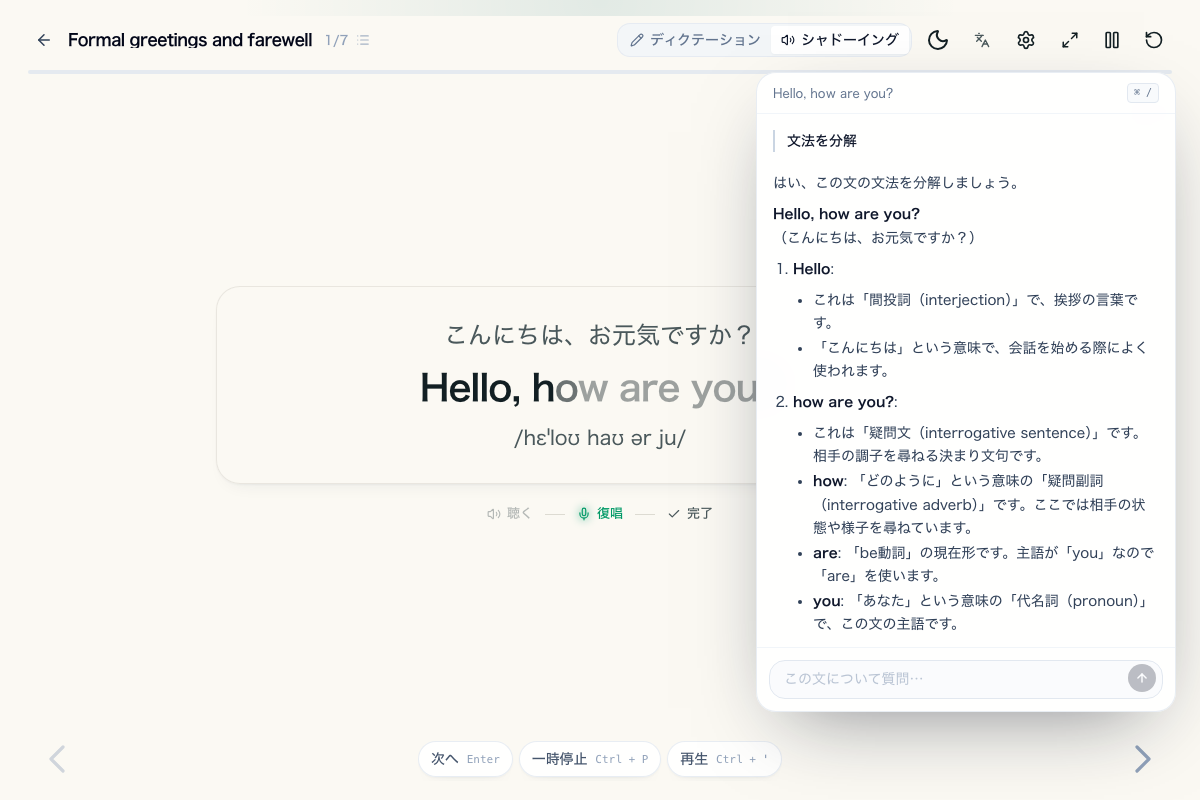
Task: Switch to ディクテーション mode
Action: [695, 40]
